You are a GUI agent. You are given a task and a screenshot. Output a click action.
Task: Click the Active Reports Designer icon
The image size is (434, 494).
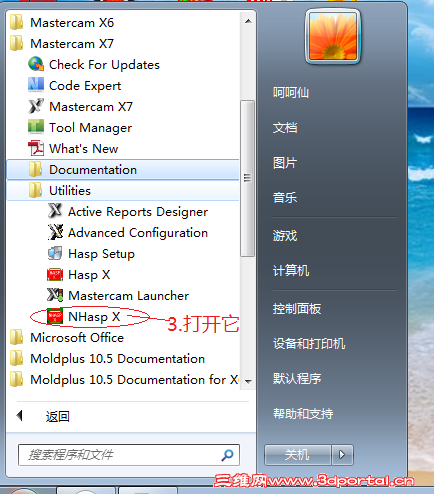tap(55, 211)
